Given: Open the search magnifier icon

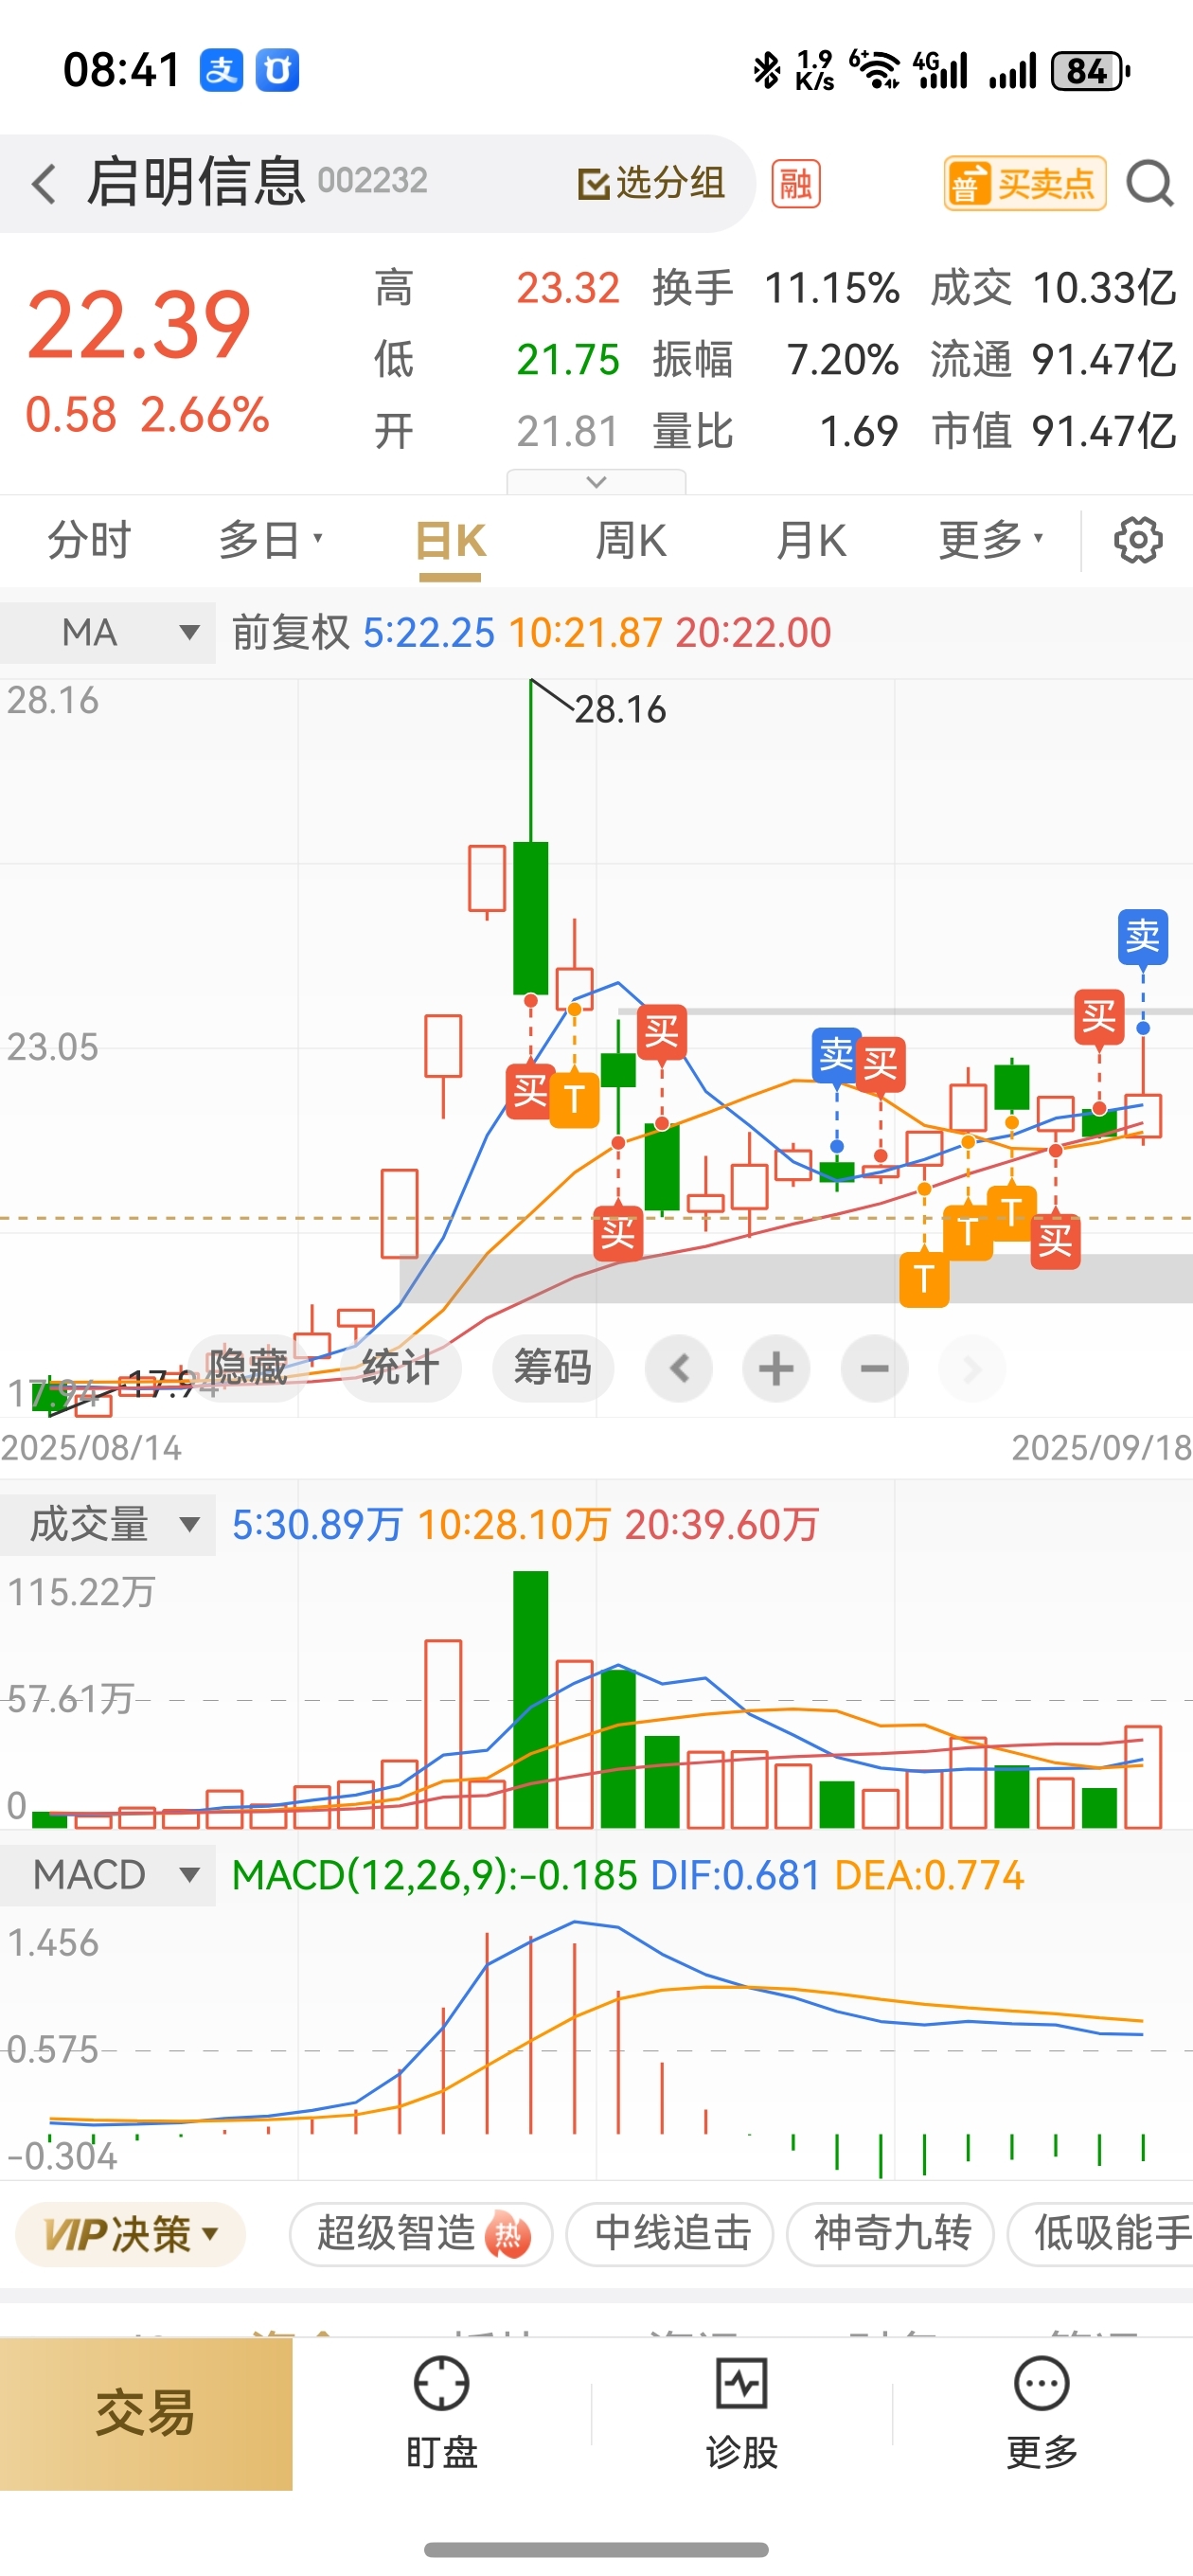Looking at the screenshot, I should 1149,184.
